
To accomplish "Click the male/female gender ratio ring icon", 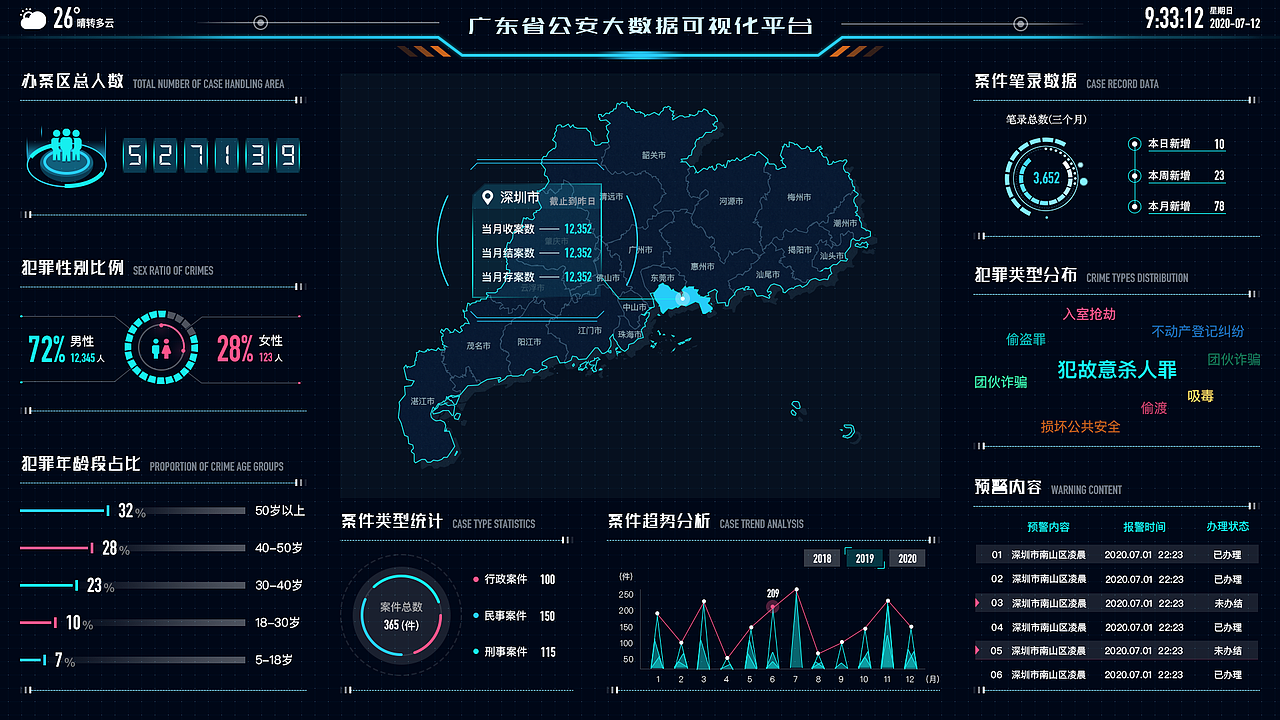I will point(161,348).
